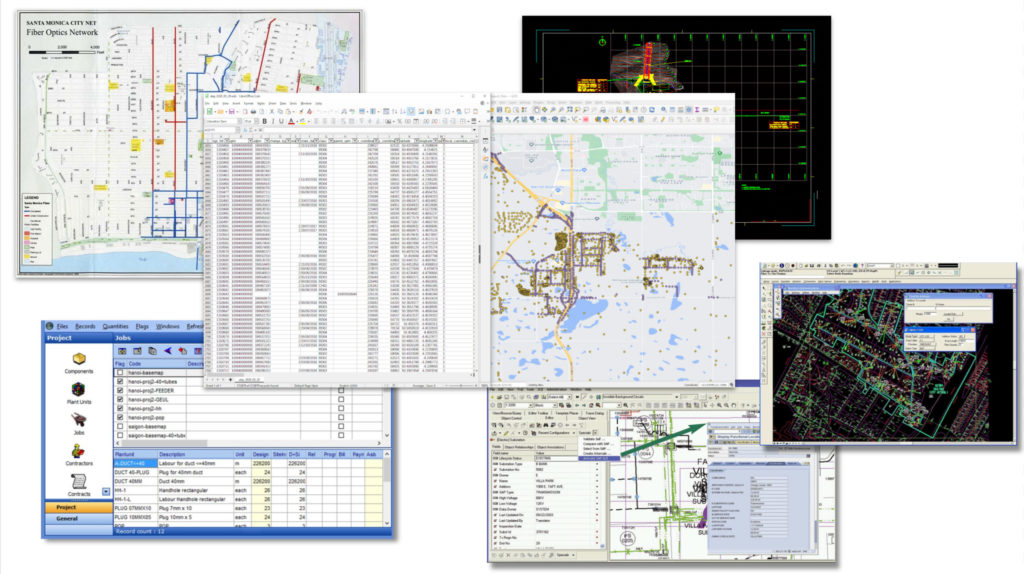Open the Files menu in Jobs window
The width and height of the screenshot is (1024, 574).
pyautogui.click(x=62, y=326)
